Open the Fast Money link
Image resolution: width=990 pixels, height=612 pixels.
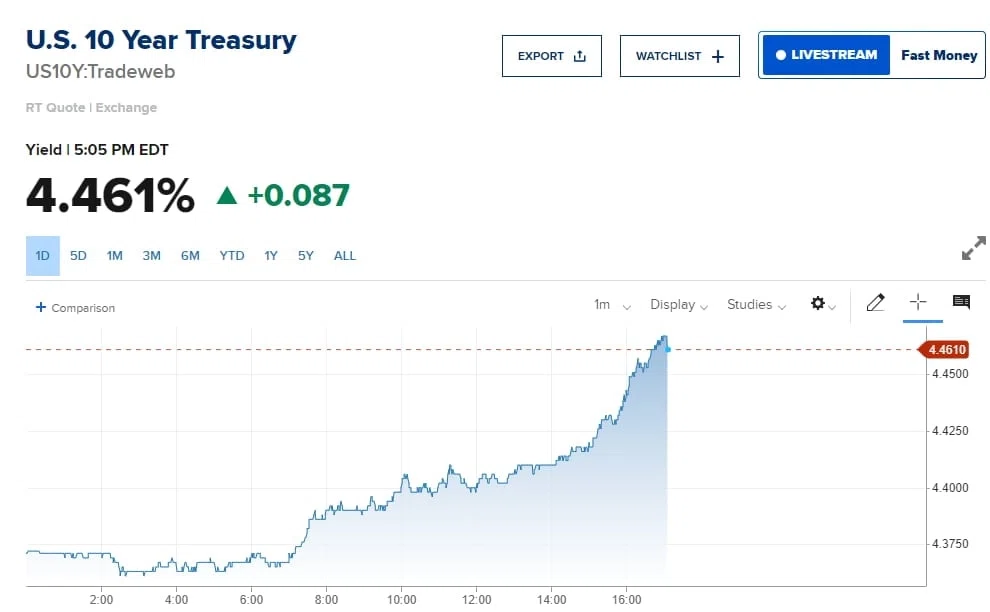939,56
